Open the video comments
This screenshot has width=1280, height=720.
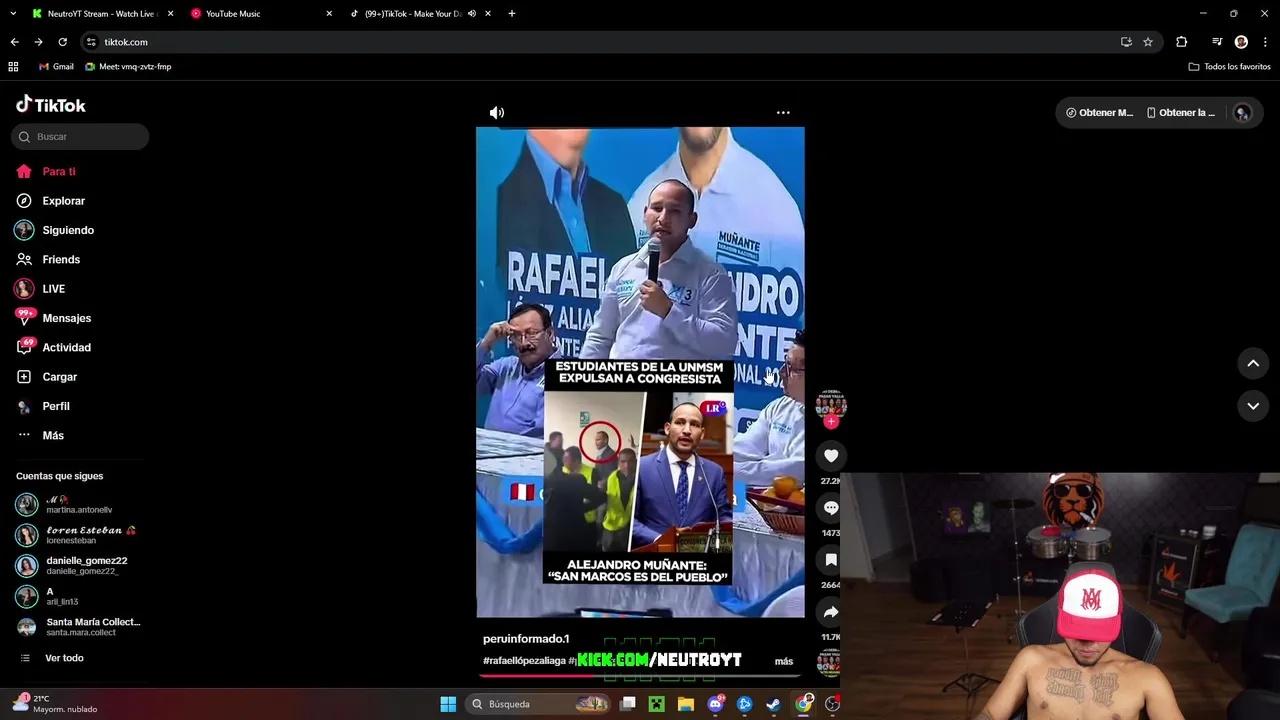point(831,508)
